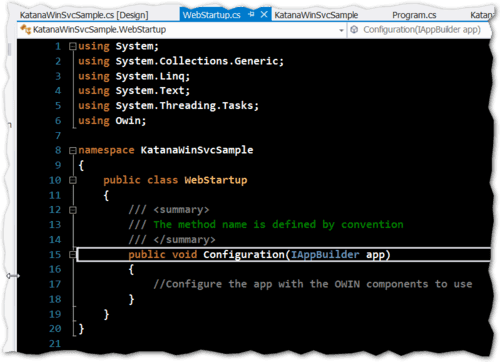Collapse the namespace KatanaWinSvcSample block
The image size is (500, 362).
[73, 151]
